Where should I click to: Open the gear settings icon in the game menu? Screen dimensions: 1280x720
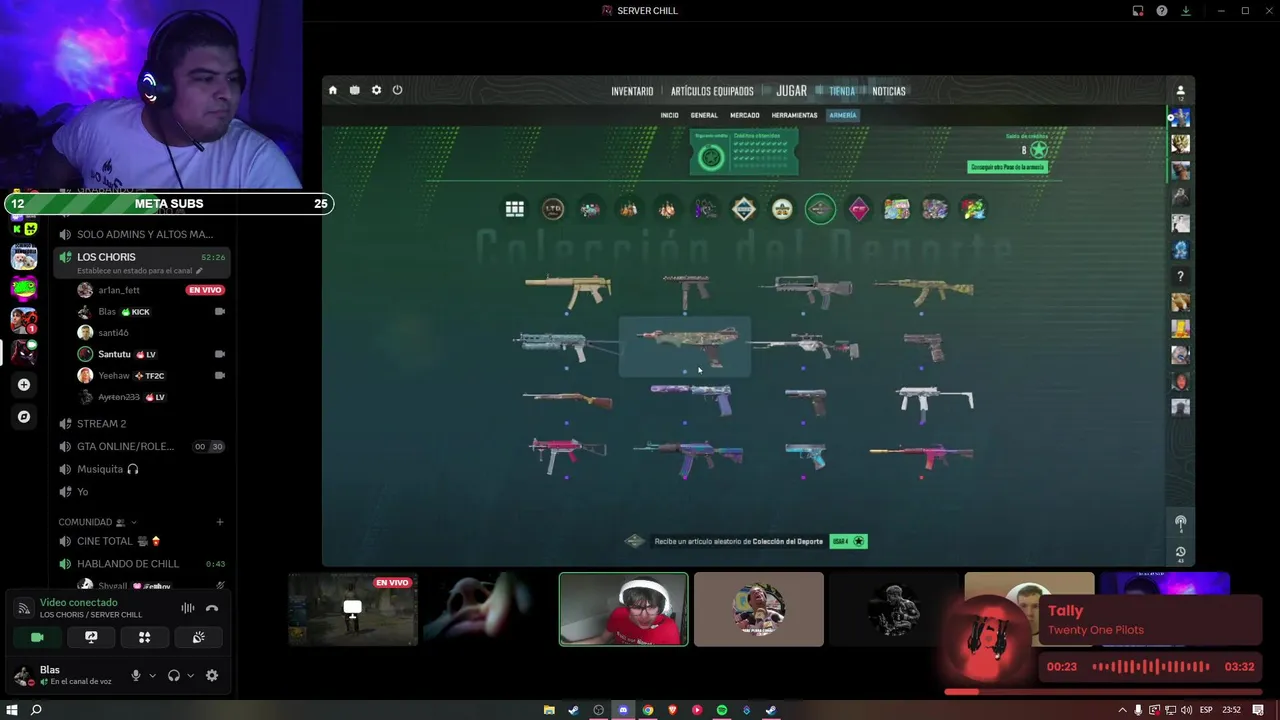pos(376,90)
